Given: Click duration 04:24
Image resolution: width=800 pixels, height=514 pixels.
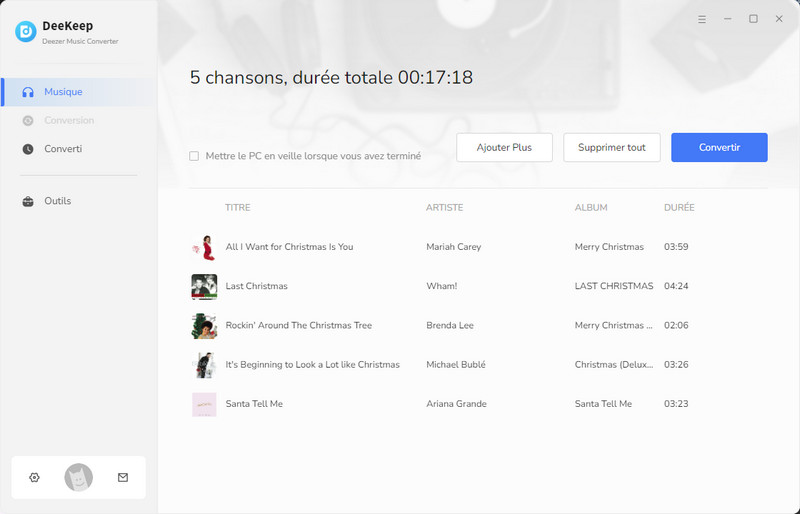Looking at the screenshot, I should tap(676, 286).
